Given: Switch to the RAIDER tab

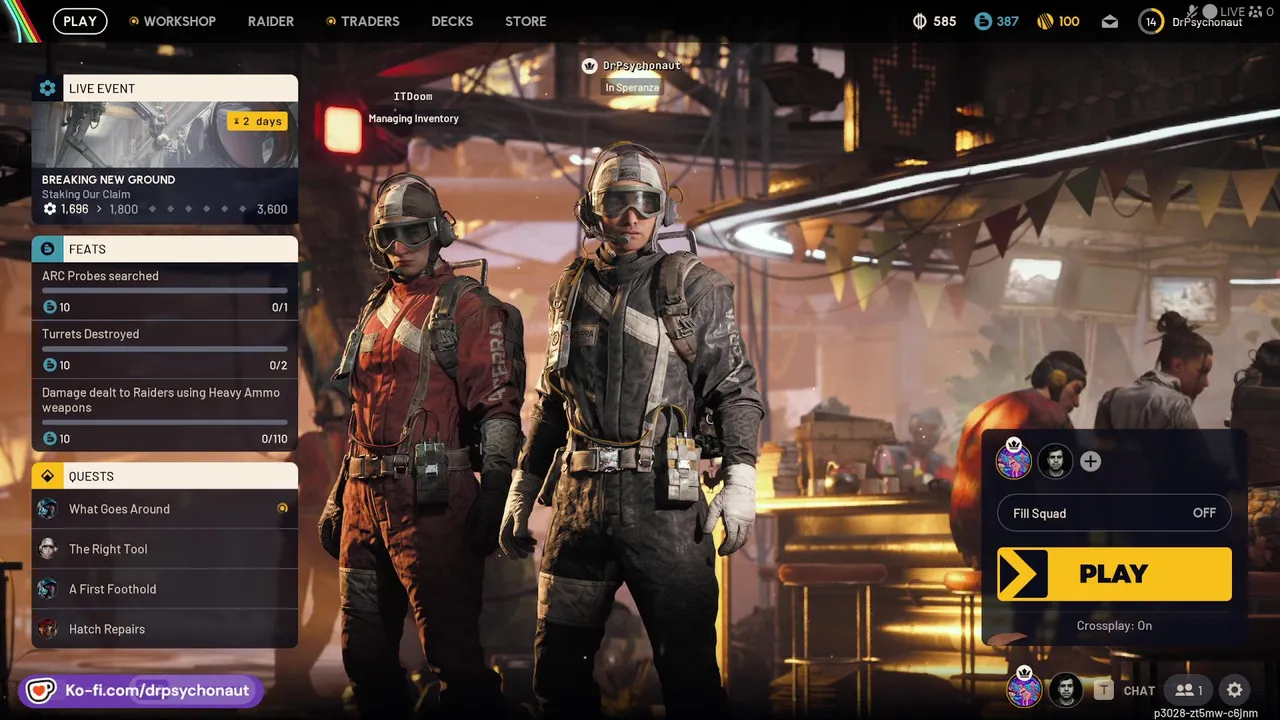Looking at the screenshot, I should (271, 21).
